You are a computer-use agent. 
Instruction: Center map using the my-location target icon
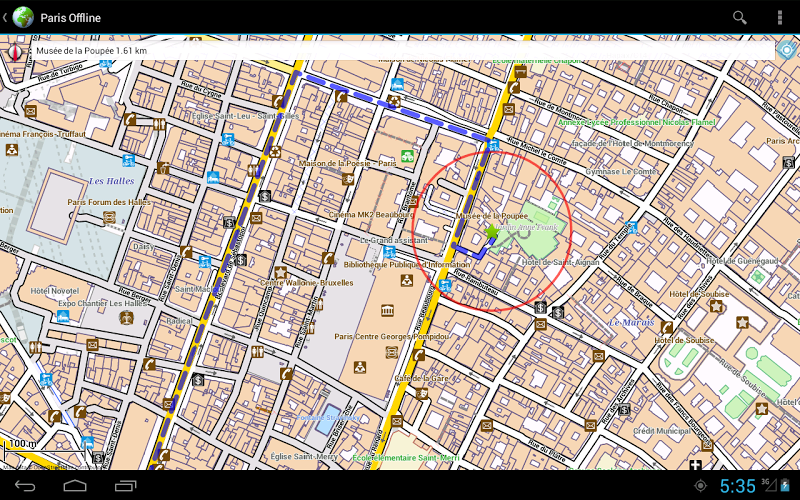pos(788,50)
